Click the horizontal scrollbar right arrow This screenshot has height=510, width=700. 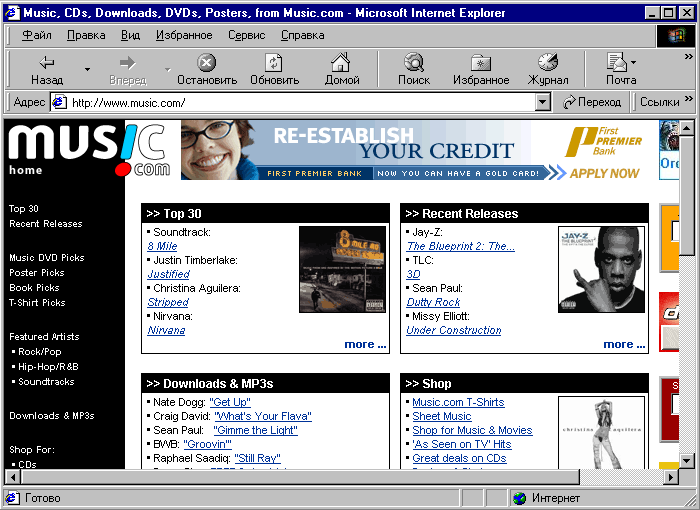[x=670, y=477]
